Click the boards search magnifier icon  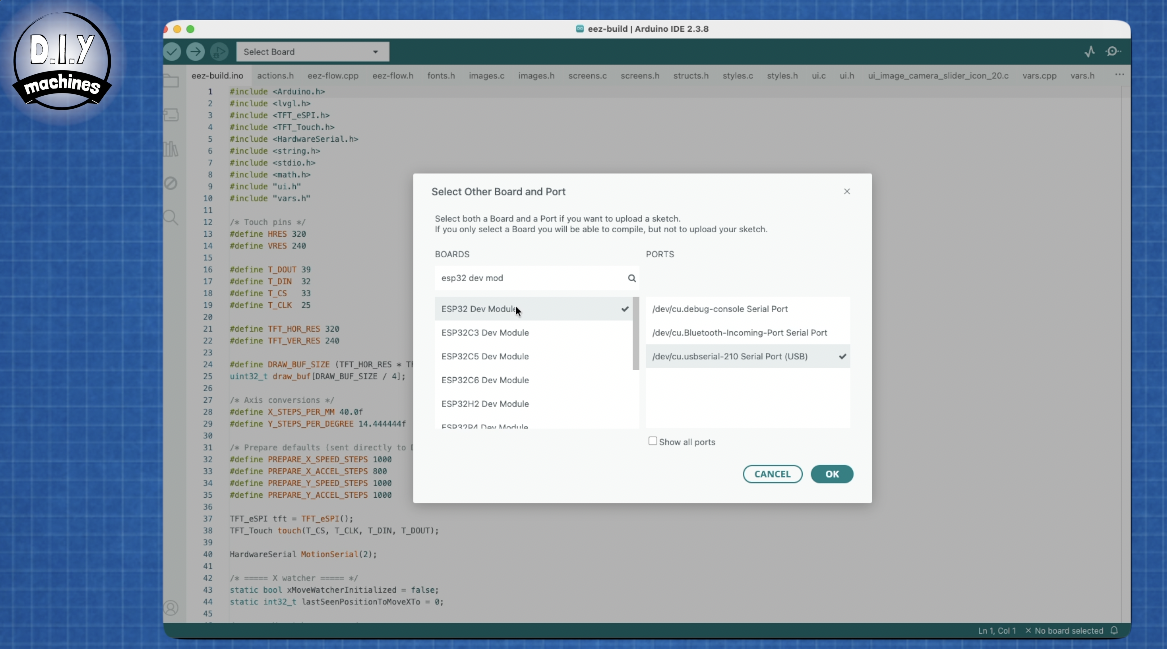(x=632, y=278)
